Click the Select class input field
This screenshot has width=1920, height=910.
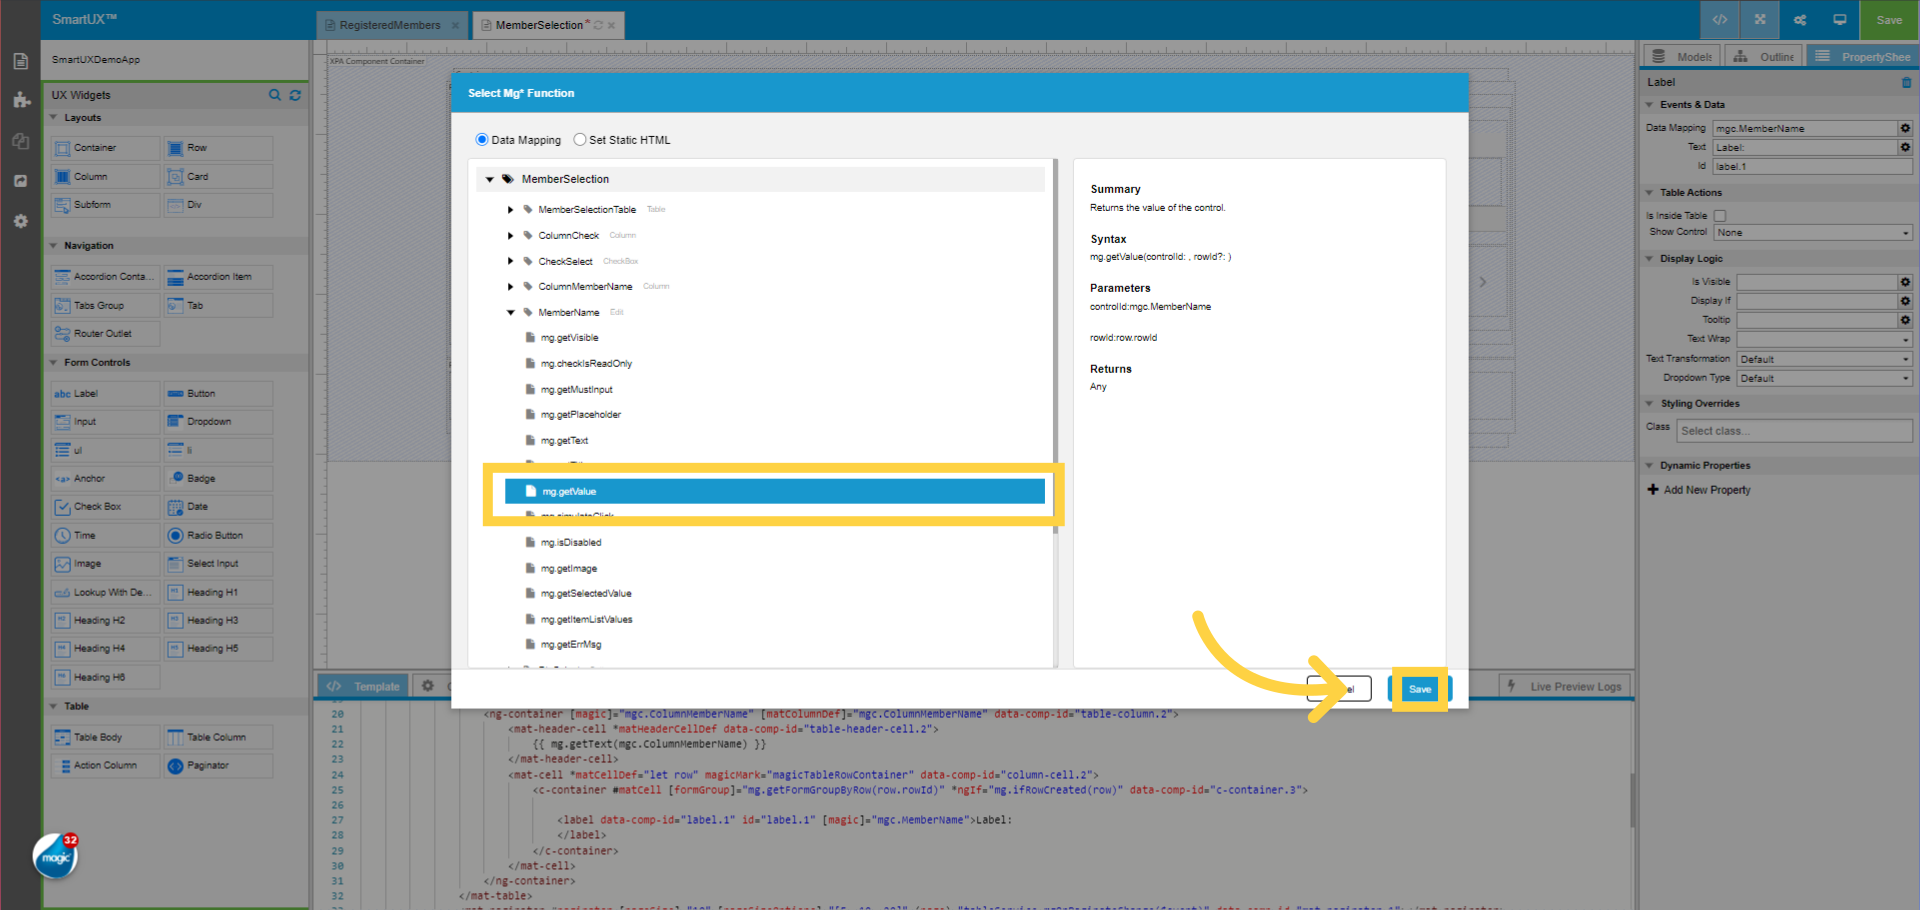(x=1794, y=430)
